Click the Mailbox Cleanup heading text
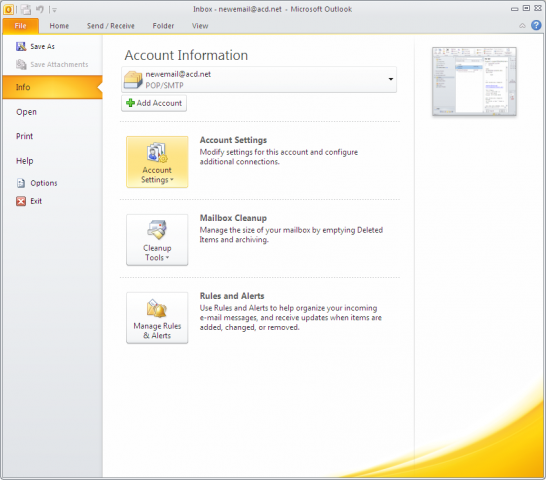The height and width of the screenshot is (480, 546). click(x=233, y=218)
